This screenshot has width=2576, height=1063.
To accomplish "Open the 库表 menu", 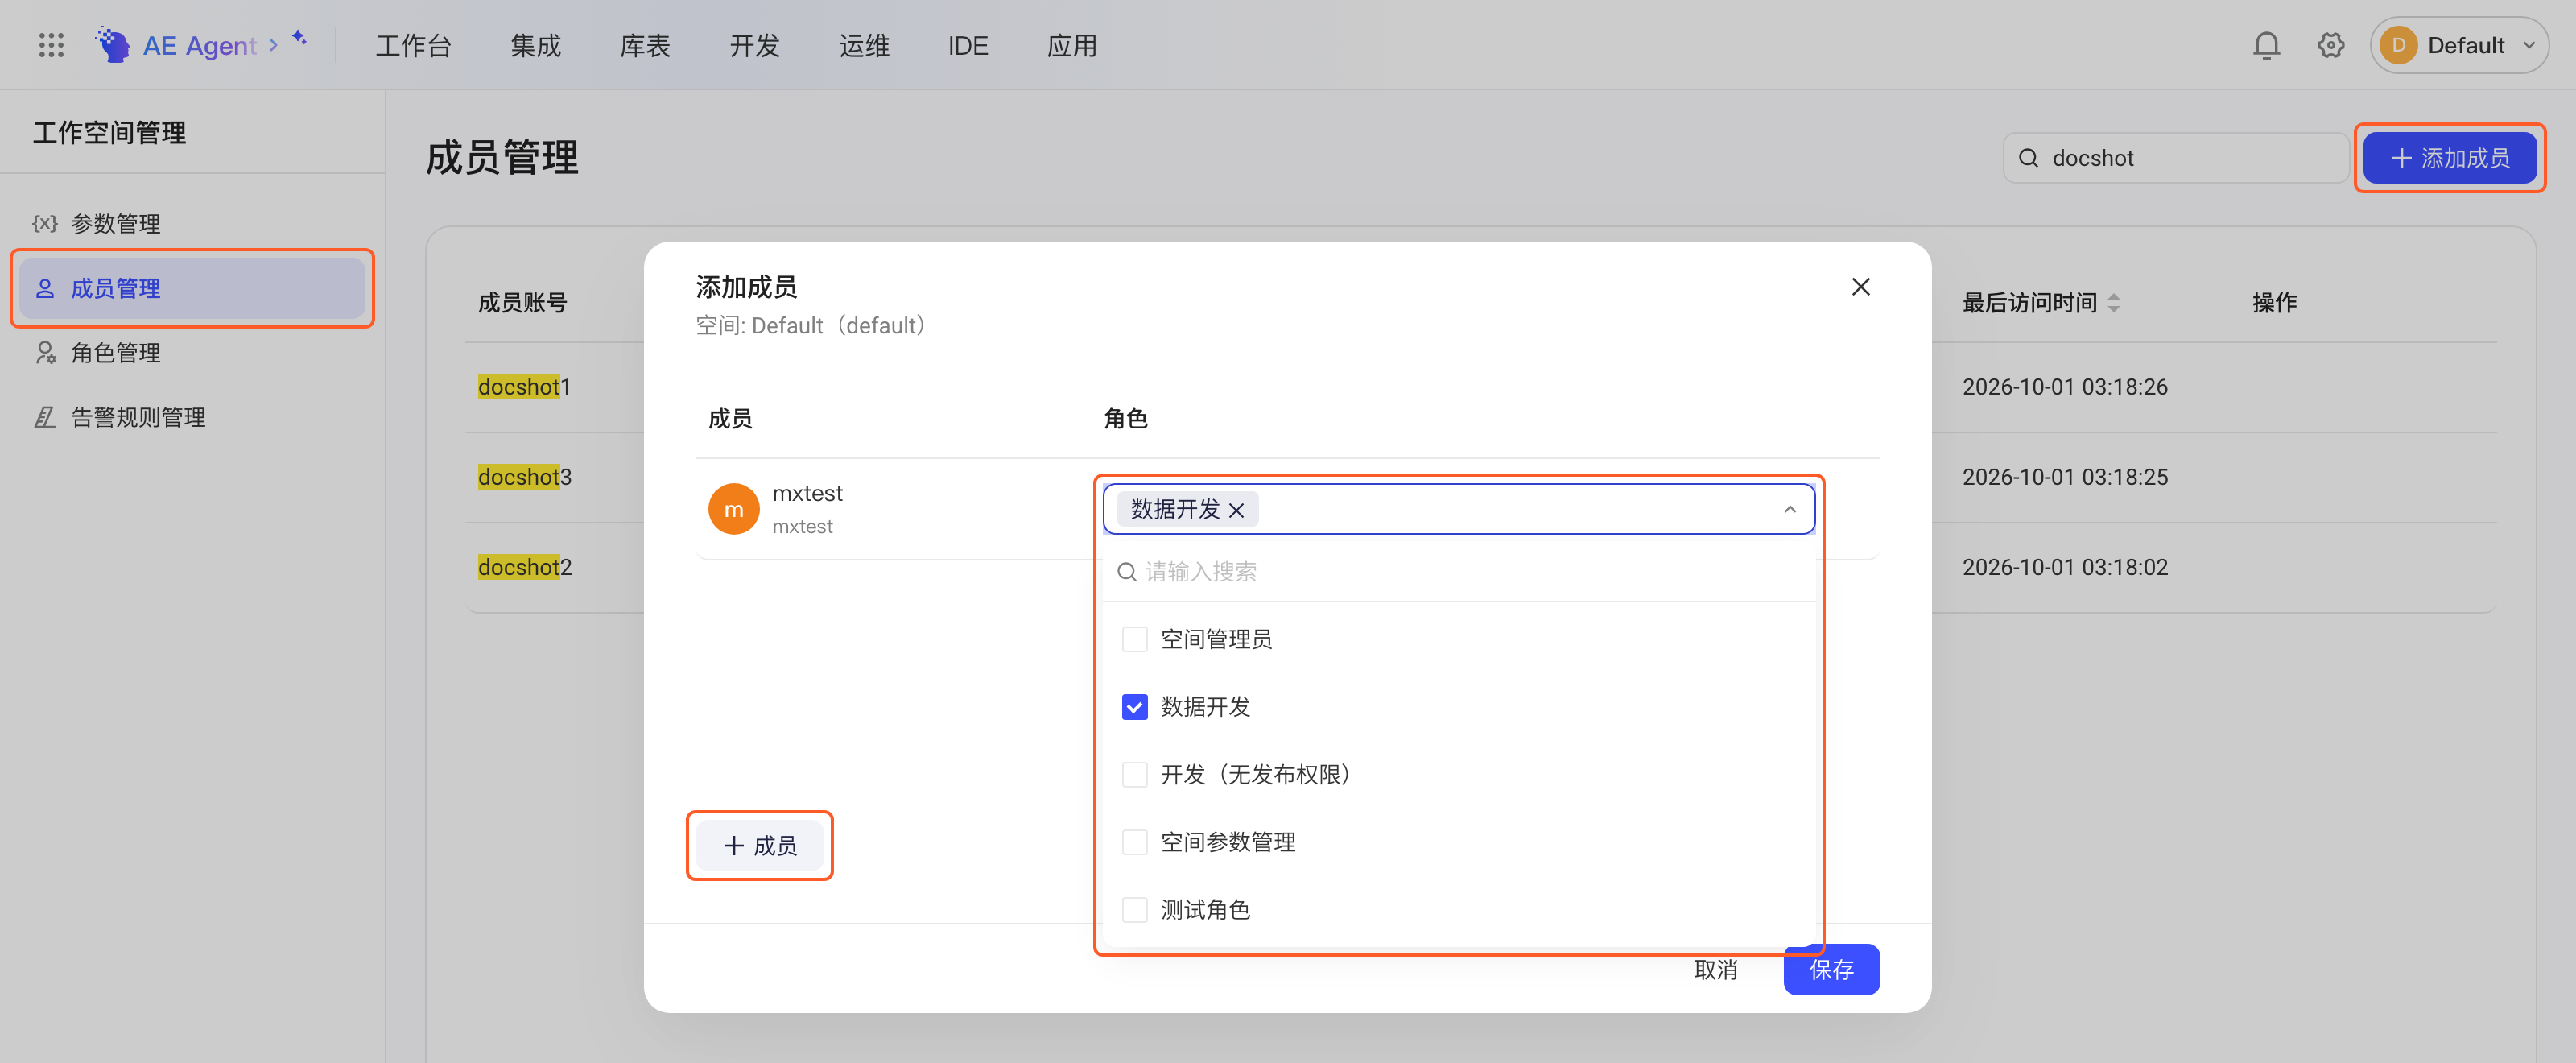I will click(645, 46).
